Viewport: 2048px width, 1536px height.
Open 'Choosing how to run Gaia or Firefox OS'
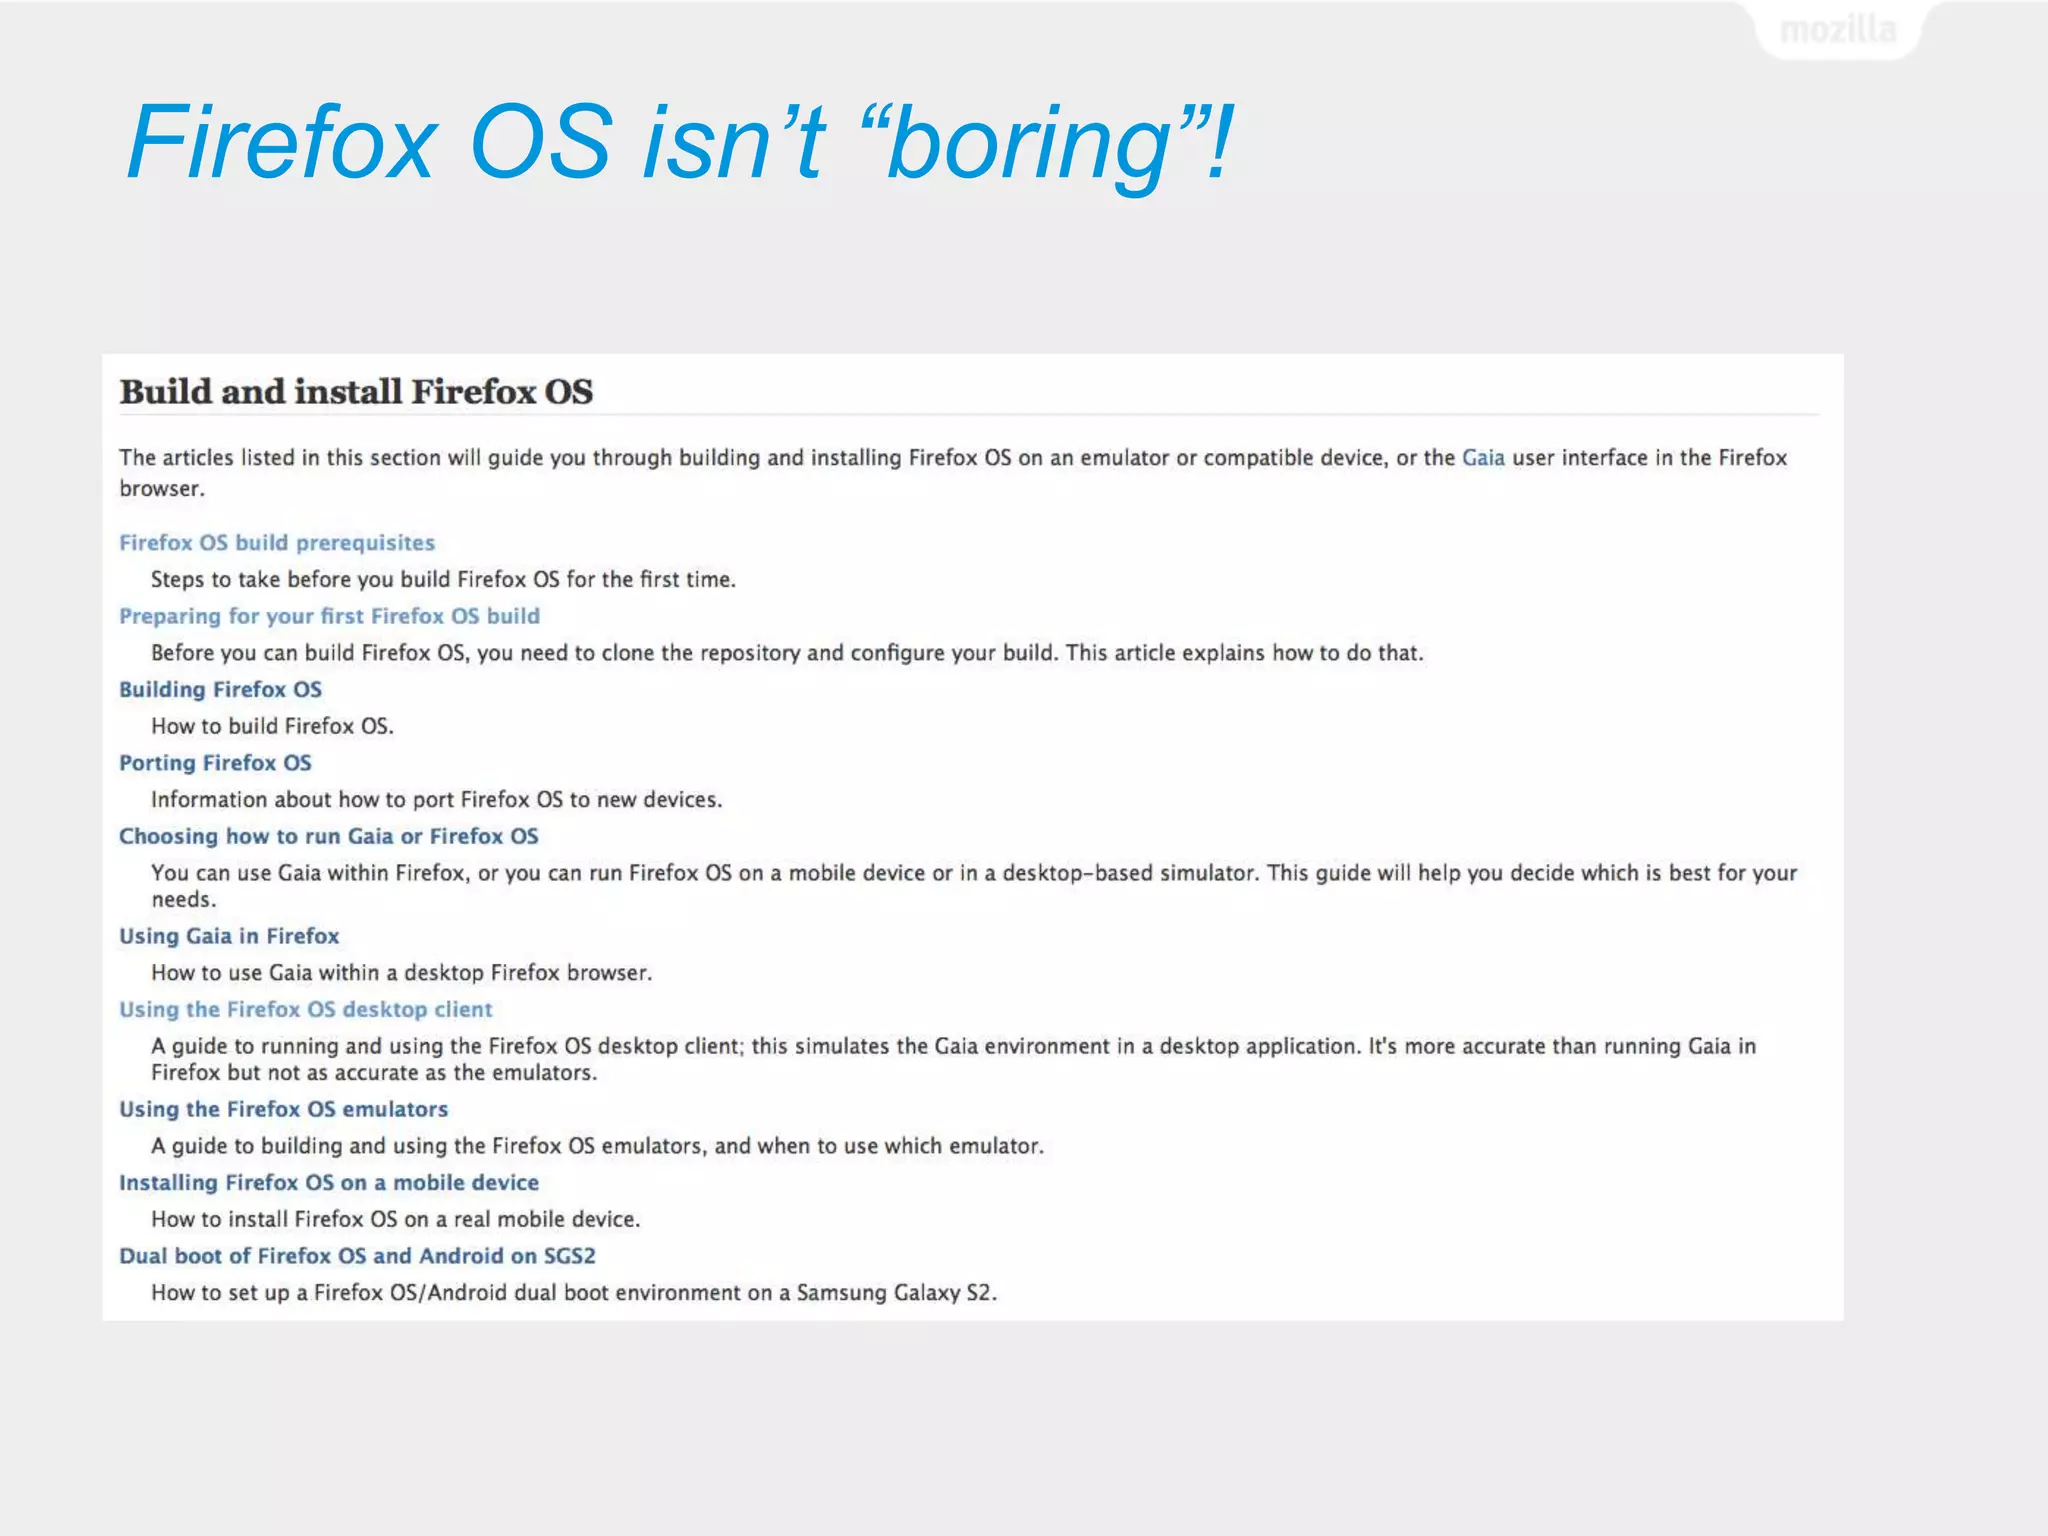pyautogui.click(x=328, y=836)
